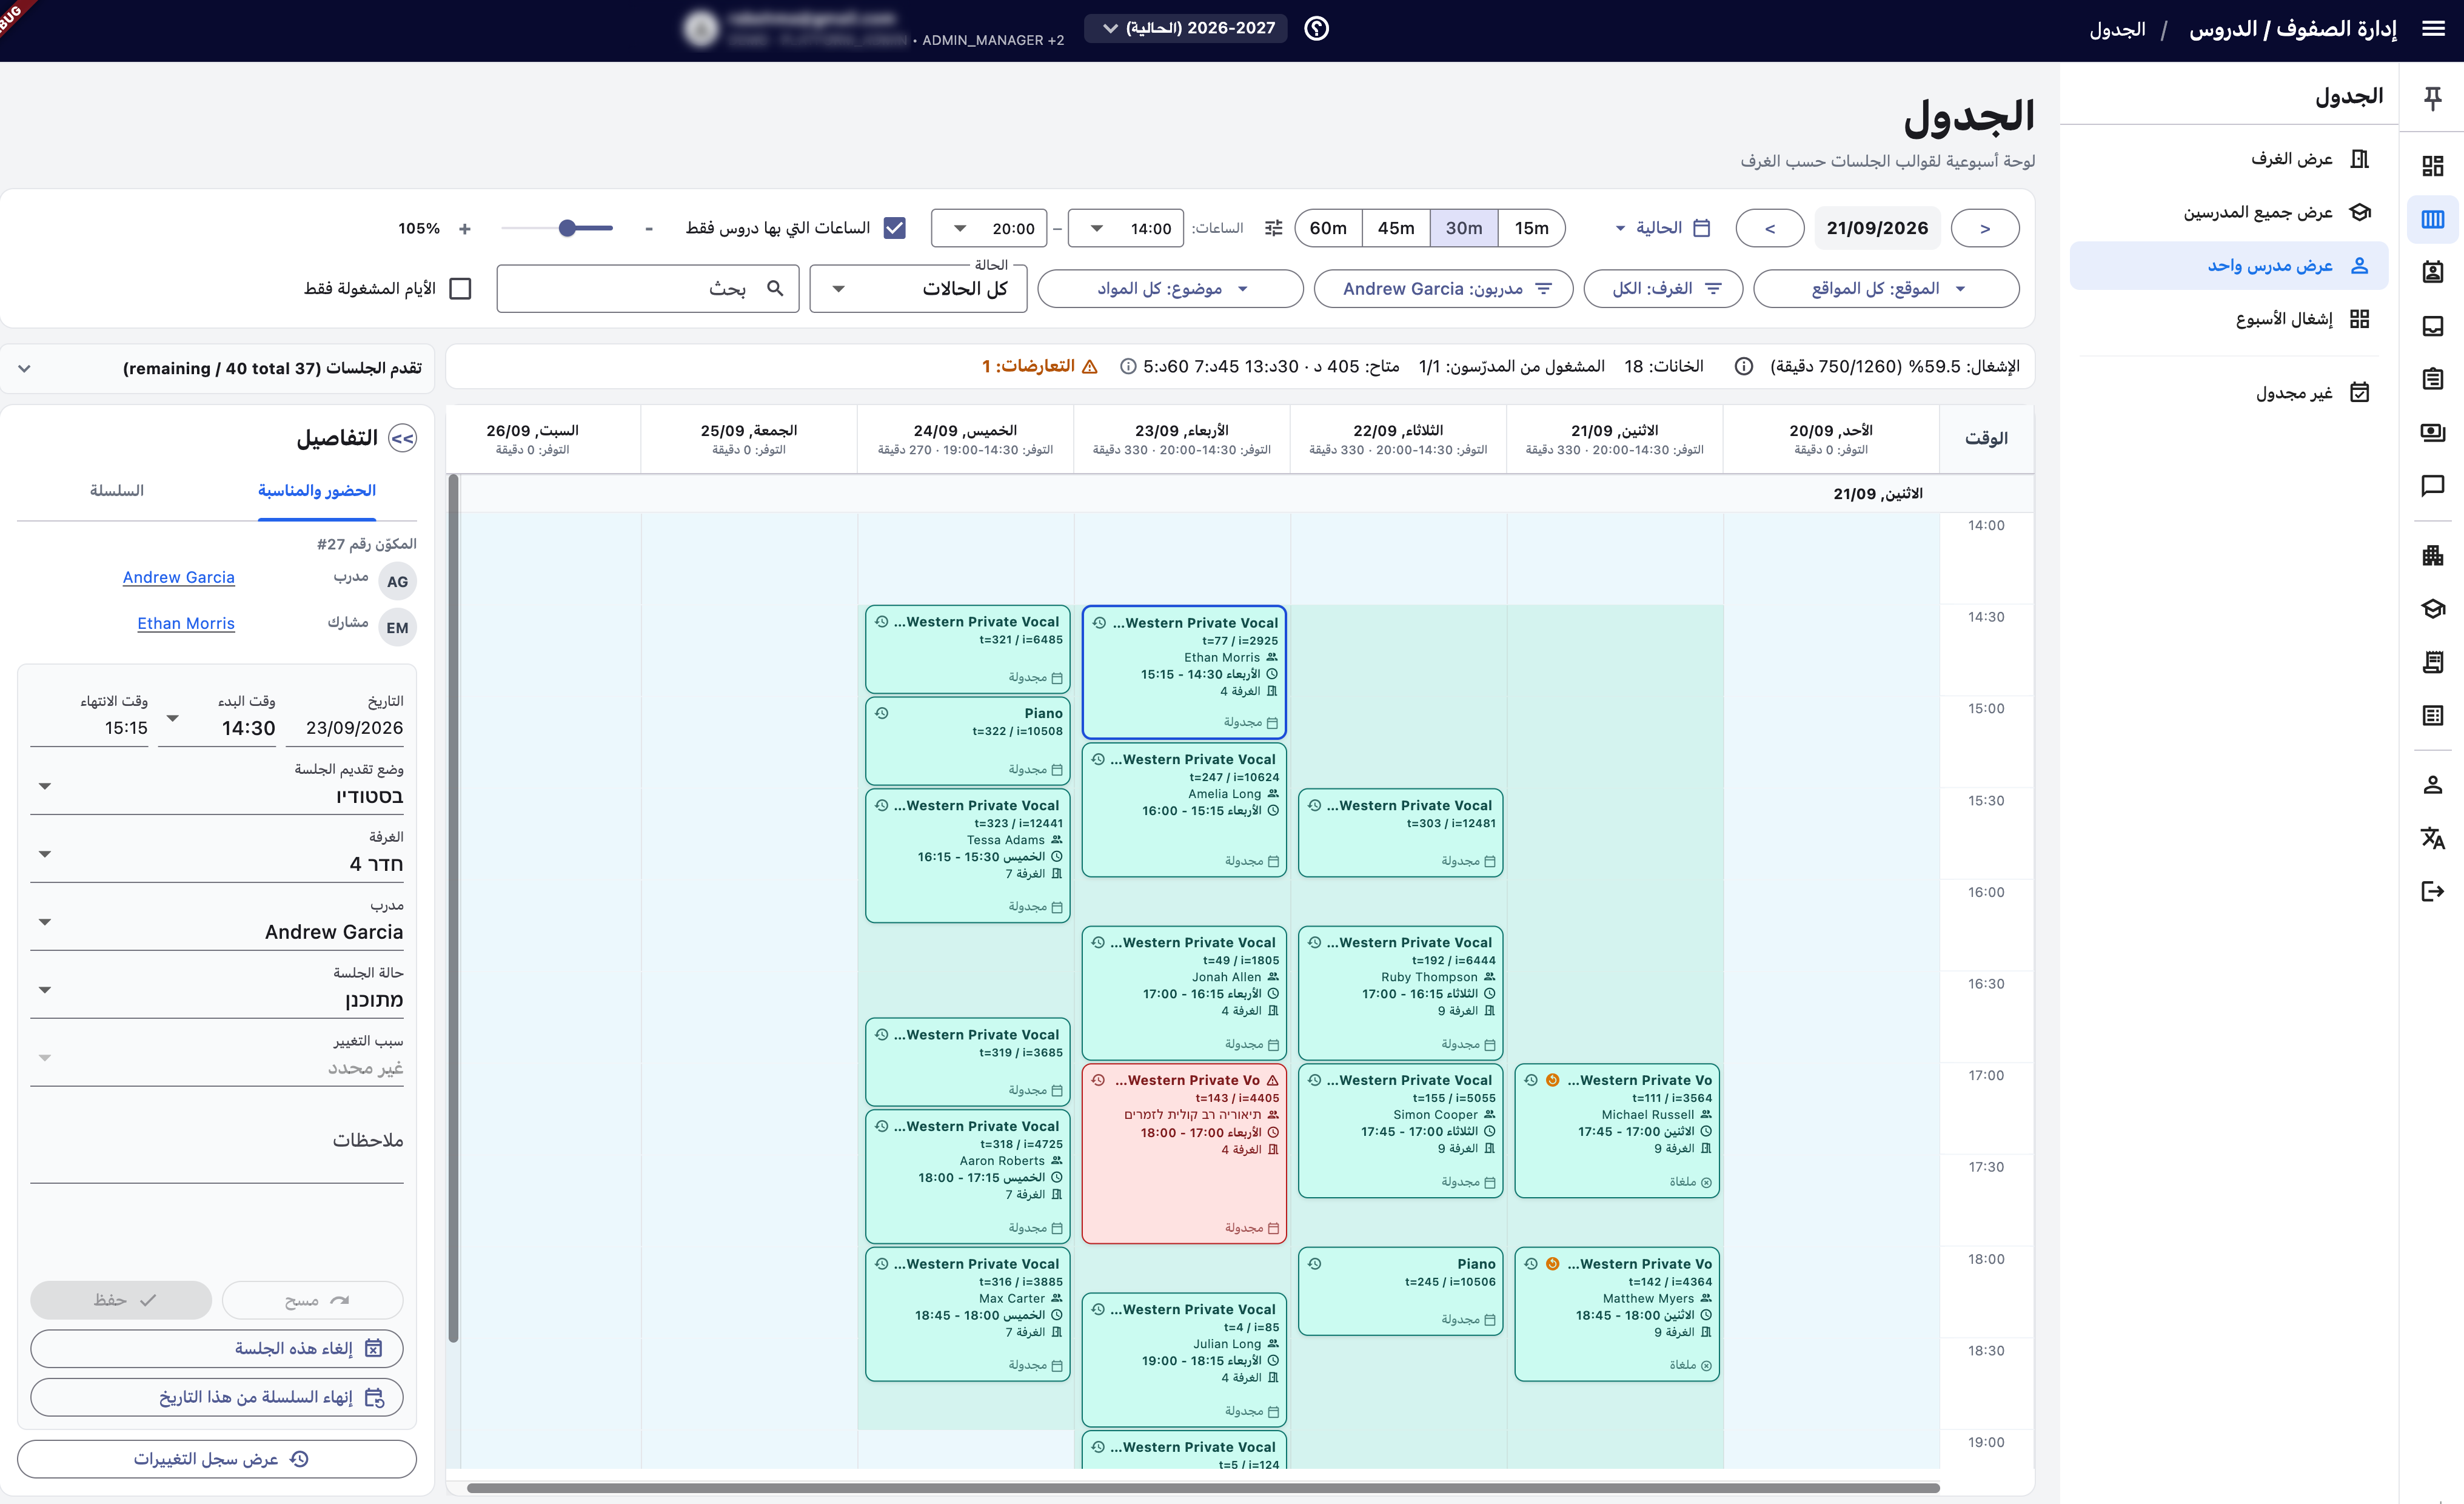Click the occupancy info icon
This screenshot has height=1504, width=2464.
1743,367
